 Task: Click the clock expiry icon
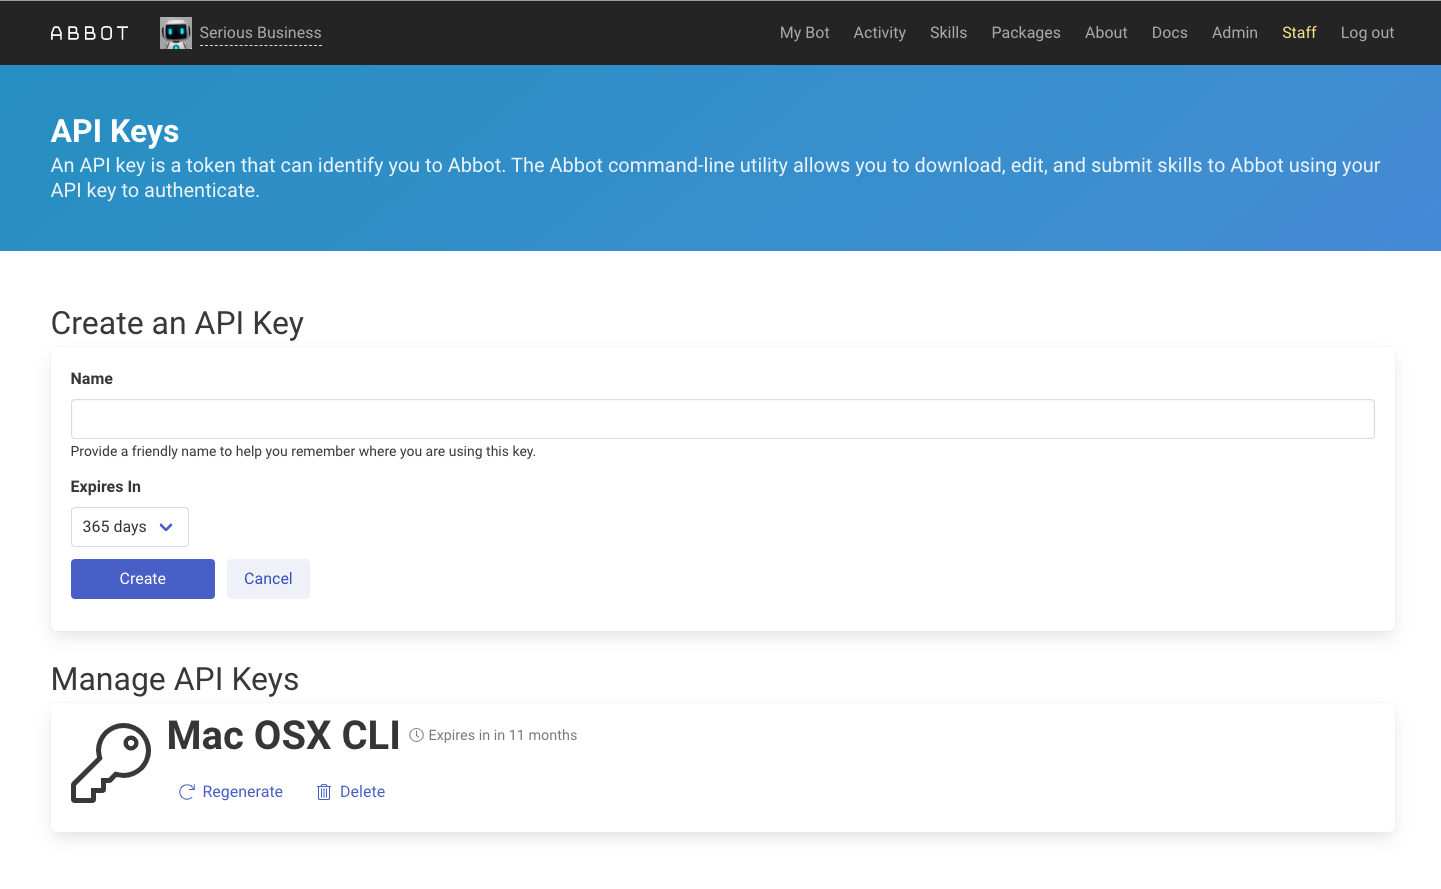[417, 735]
